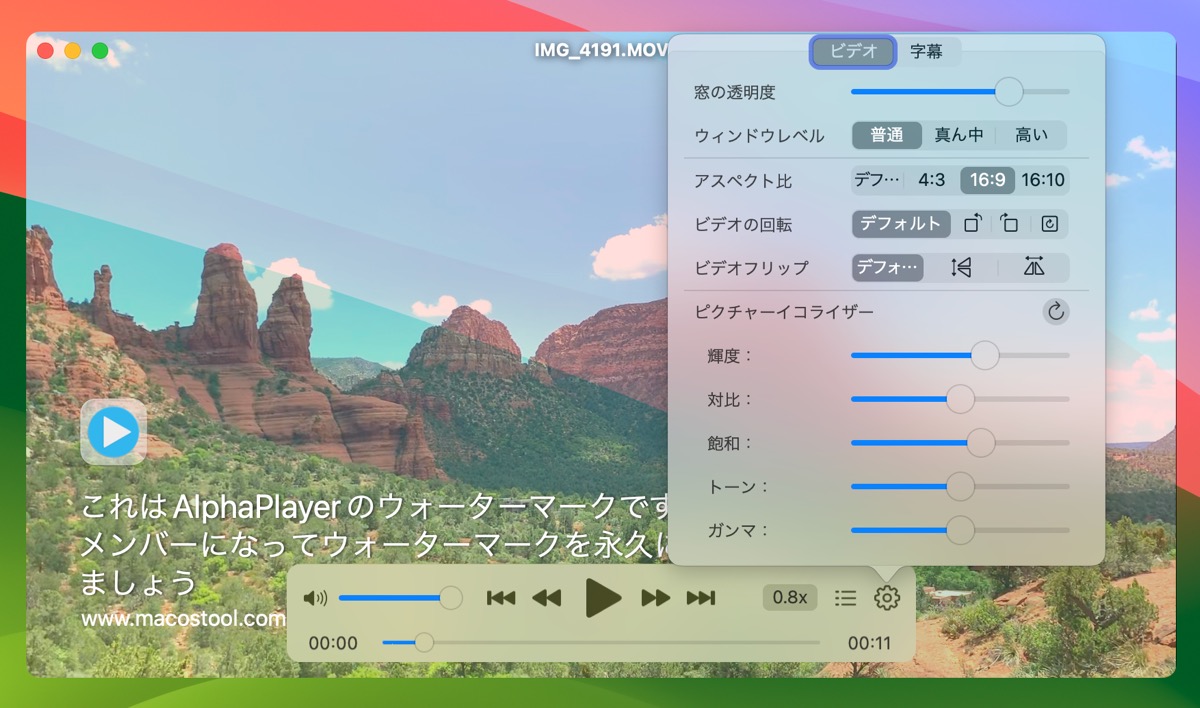Skip to the next video
Screen dimensions: 1200x708
703,596
